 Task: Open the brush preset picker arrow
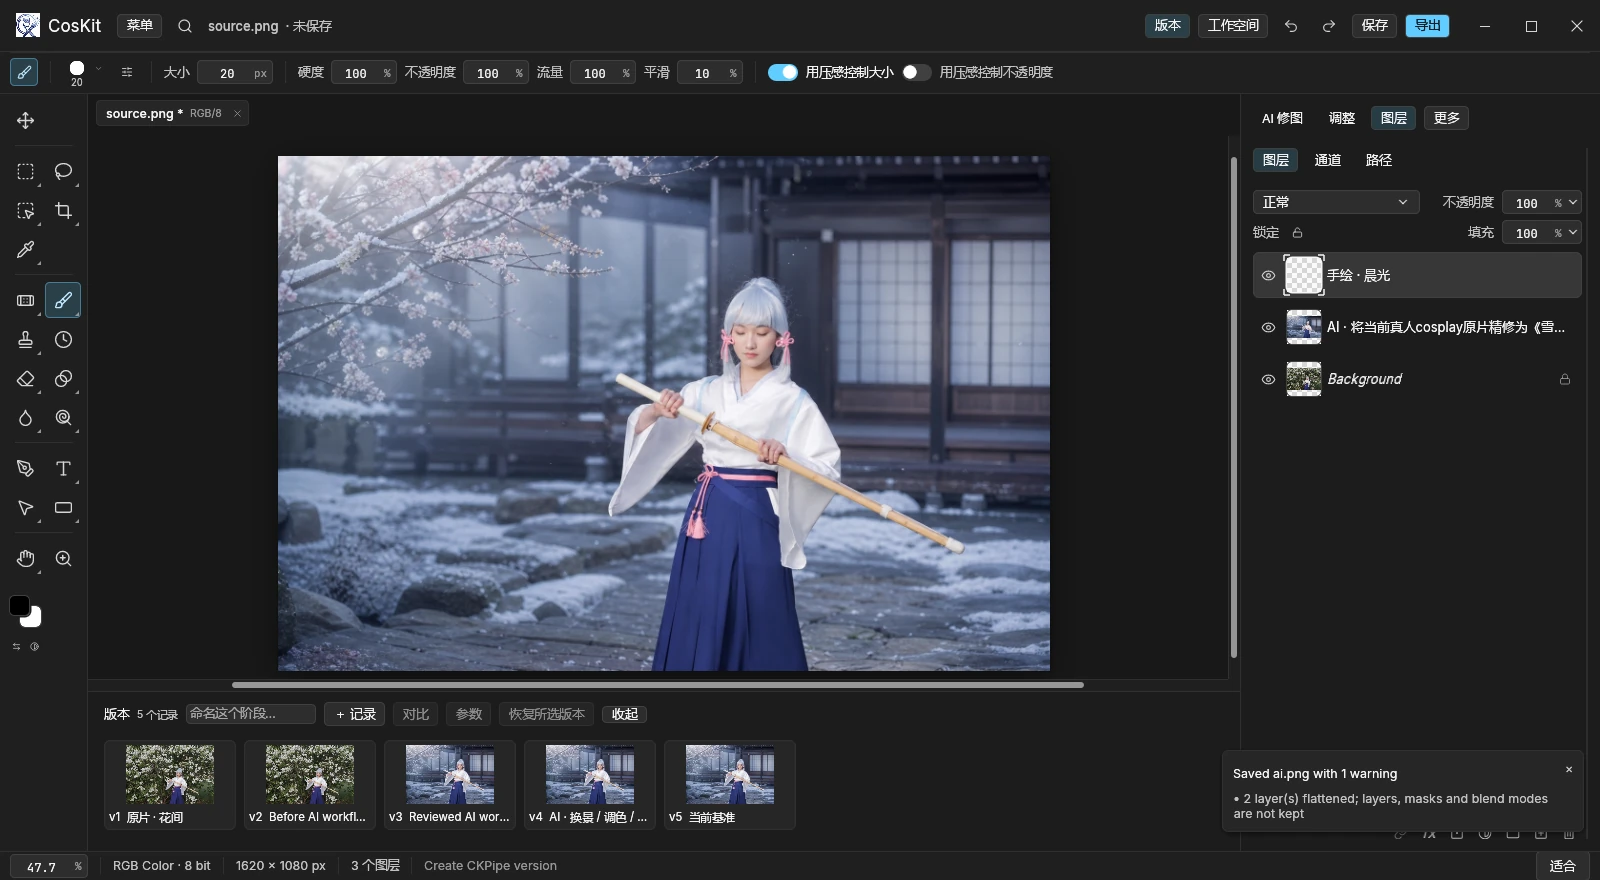pyautogui.click(x=98, y=69)
